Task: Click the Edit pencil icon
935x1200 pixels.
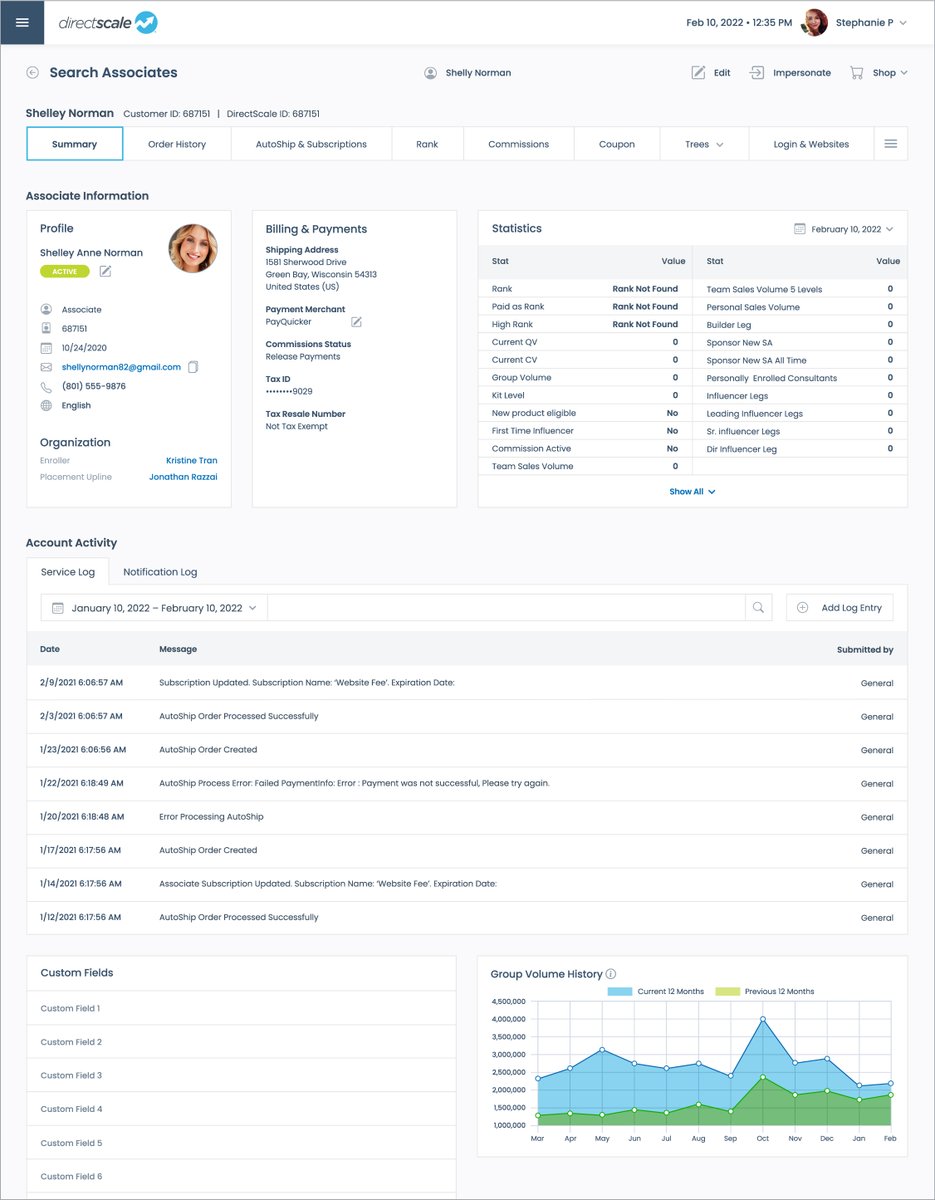Action: (698, 73)
